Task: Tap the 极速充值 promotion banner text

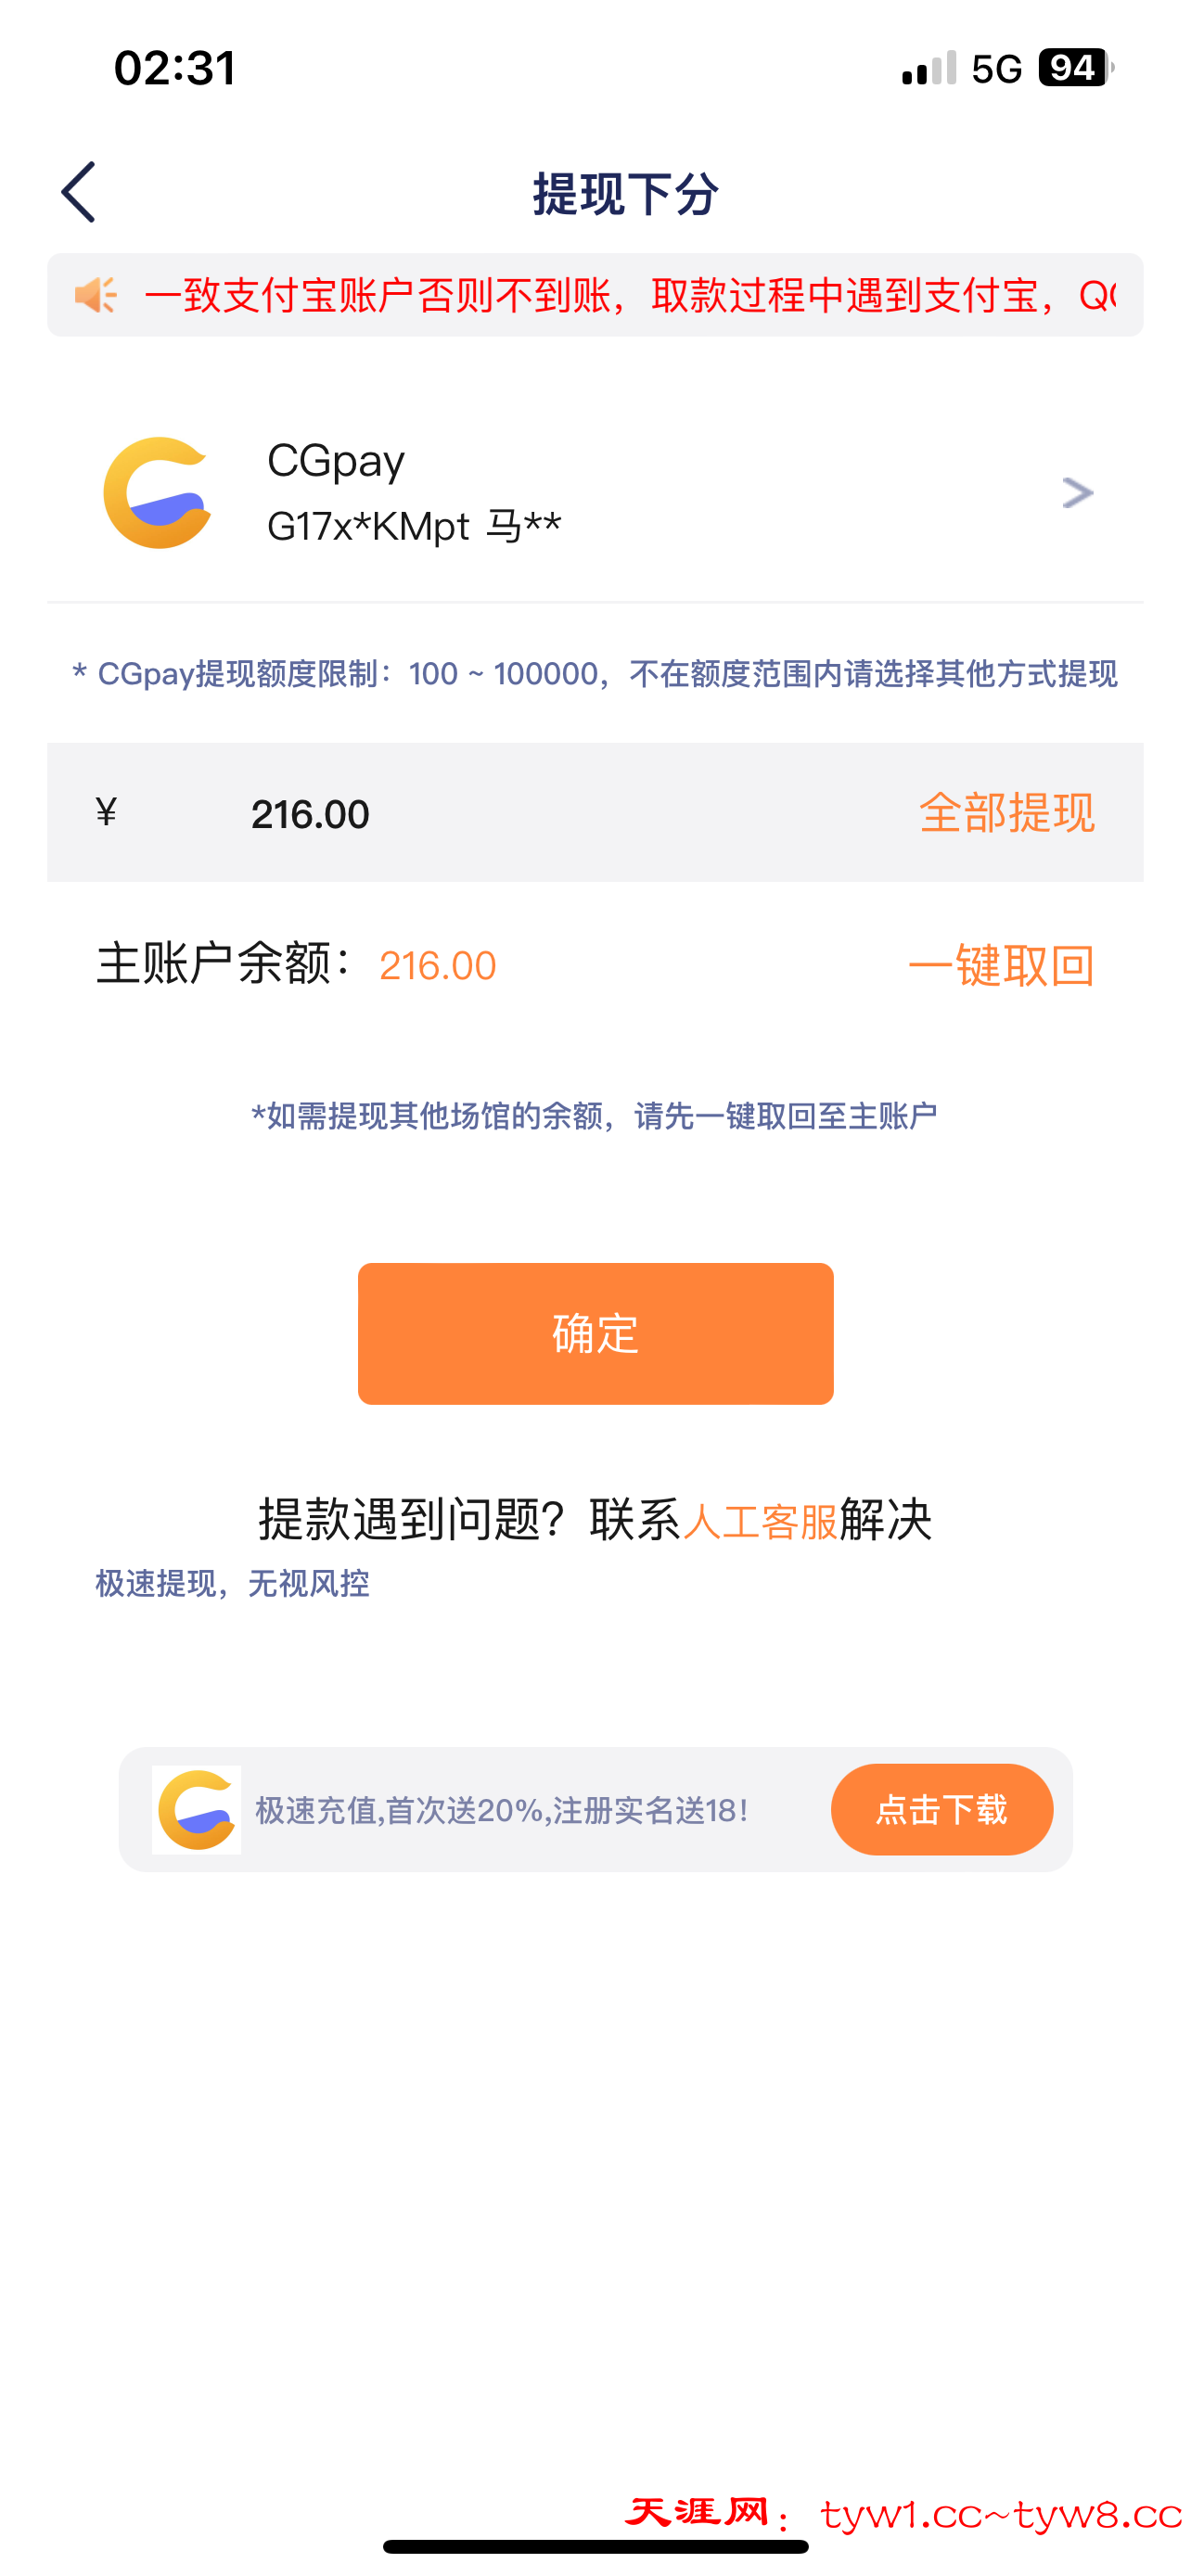Action: tap(502, 1811)
